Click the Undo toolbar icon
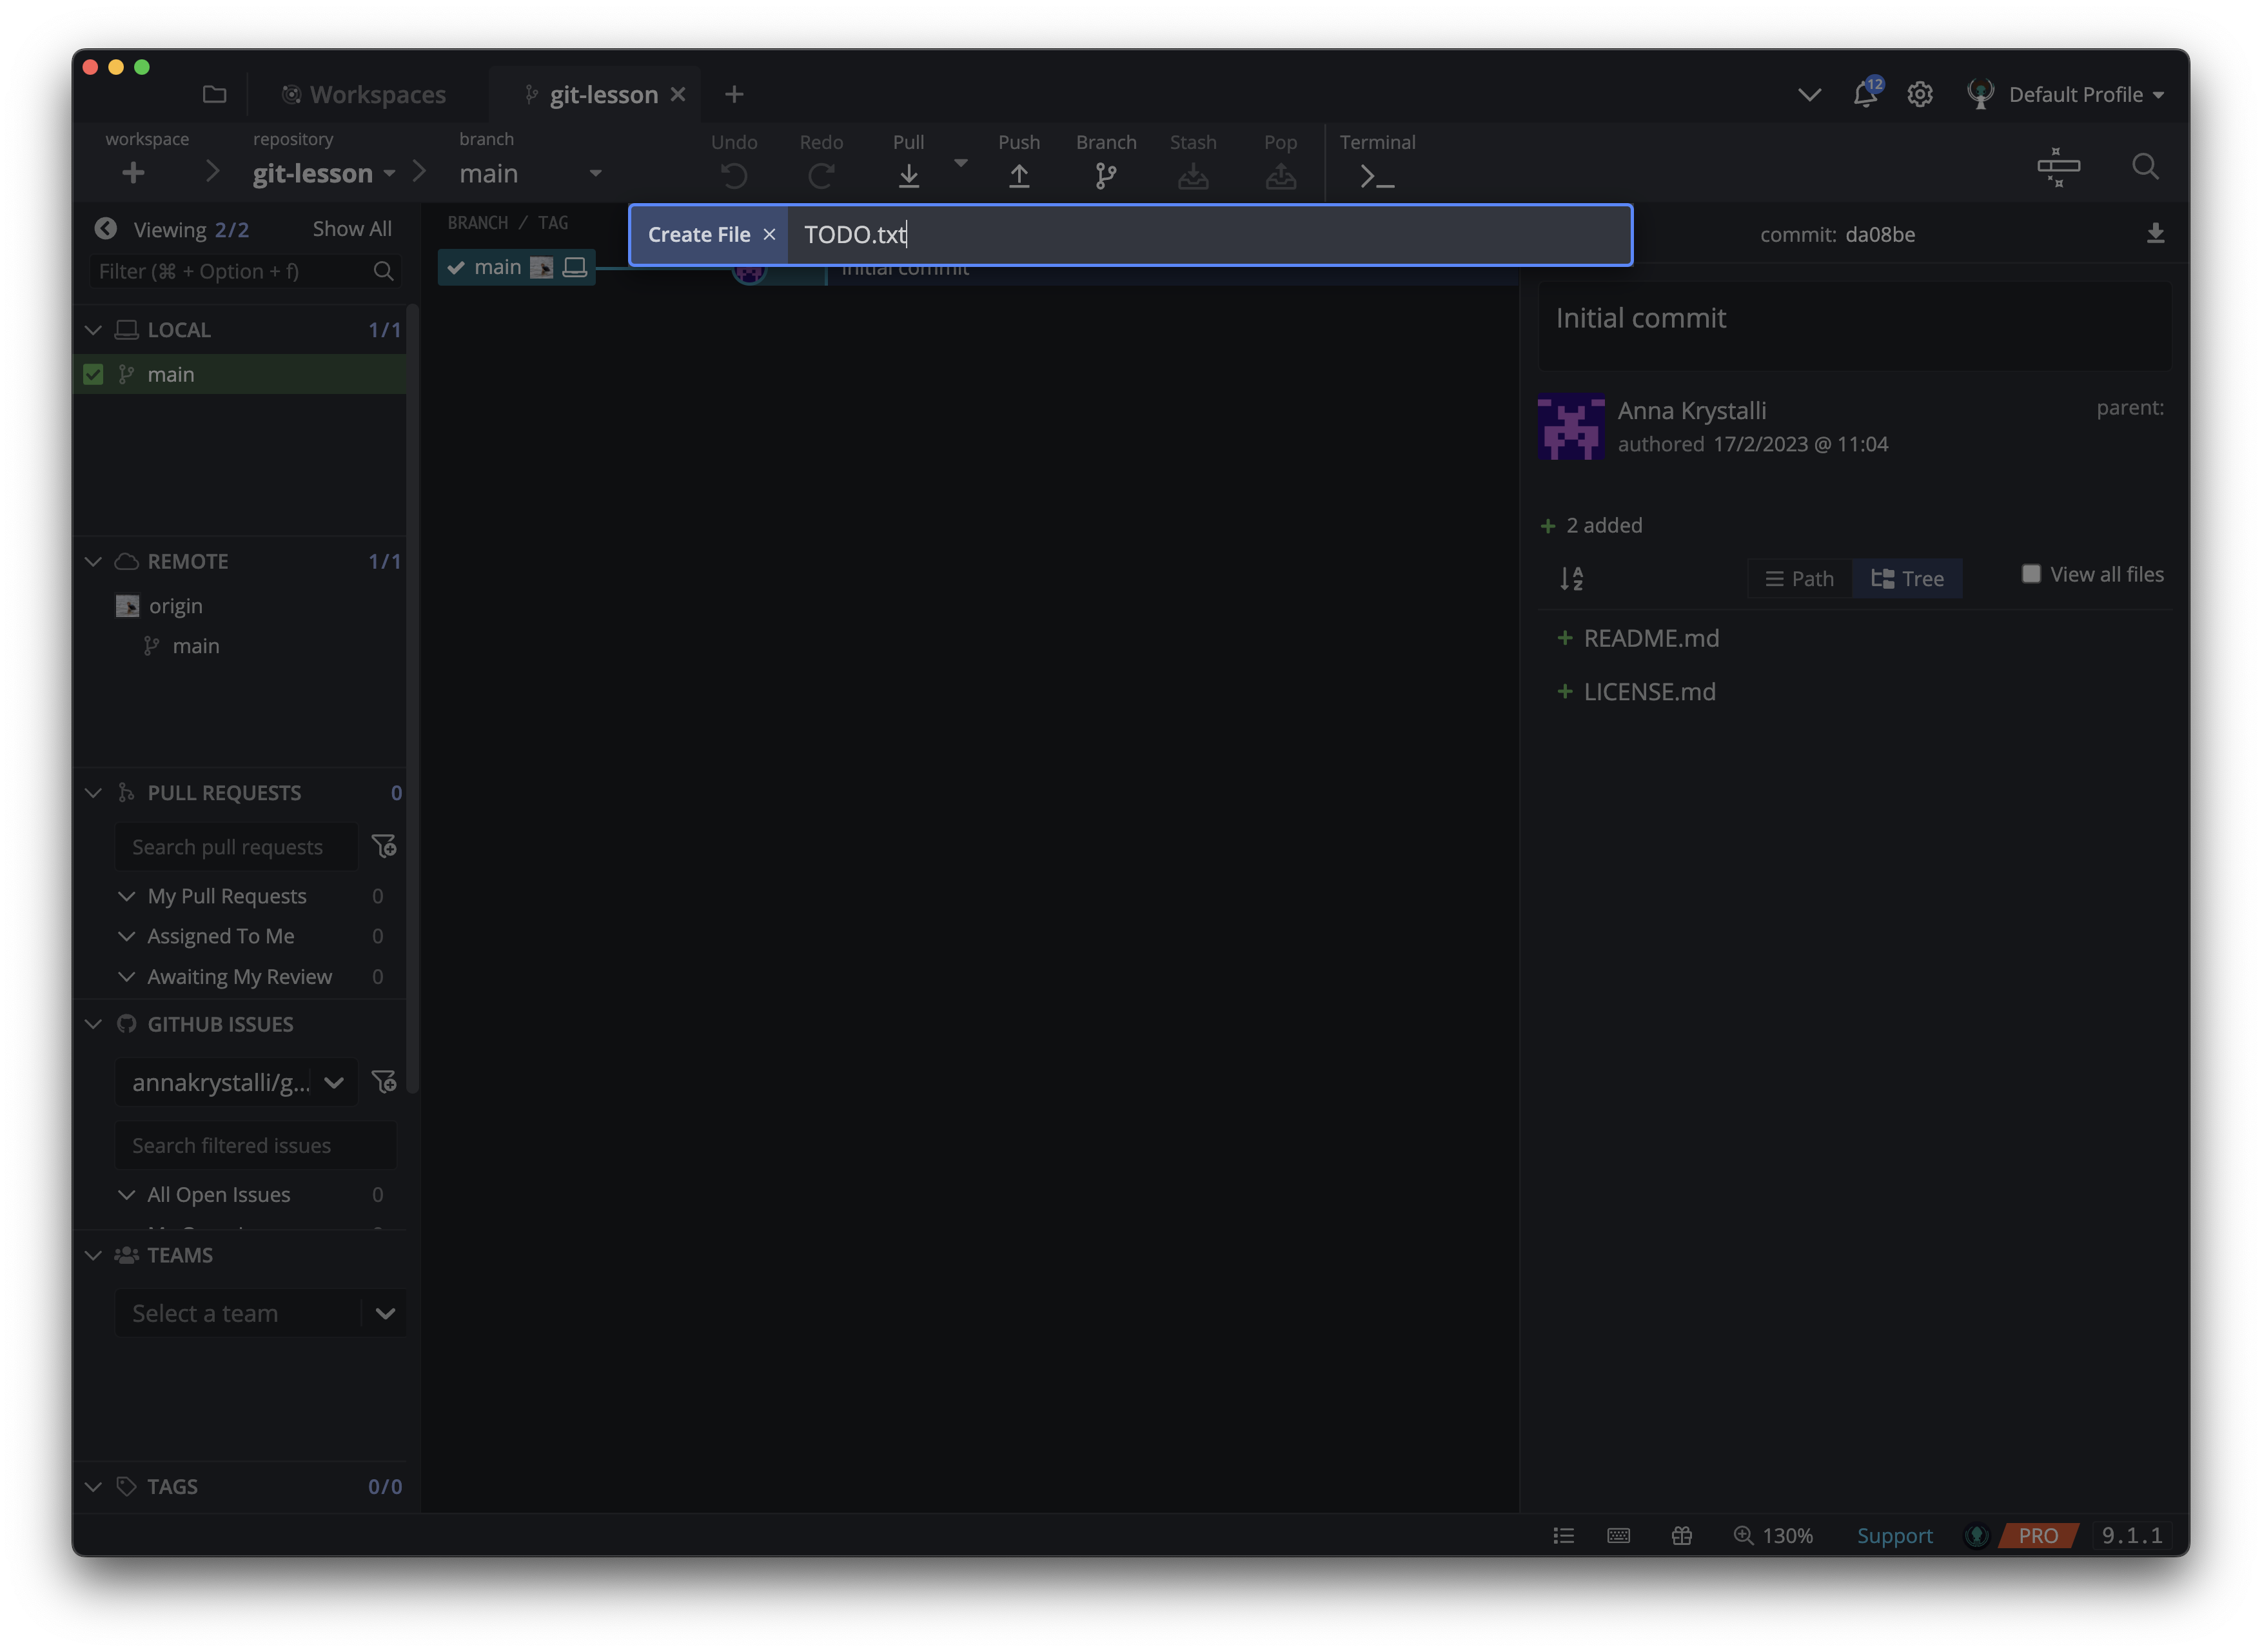Viewport: 2262px width, 1652px height. pyautogui.click(x=734, y=176)
